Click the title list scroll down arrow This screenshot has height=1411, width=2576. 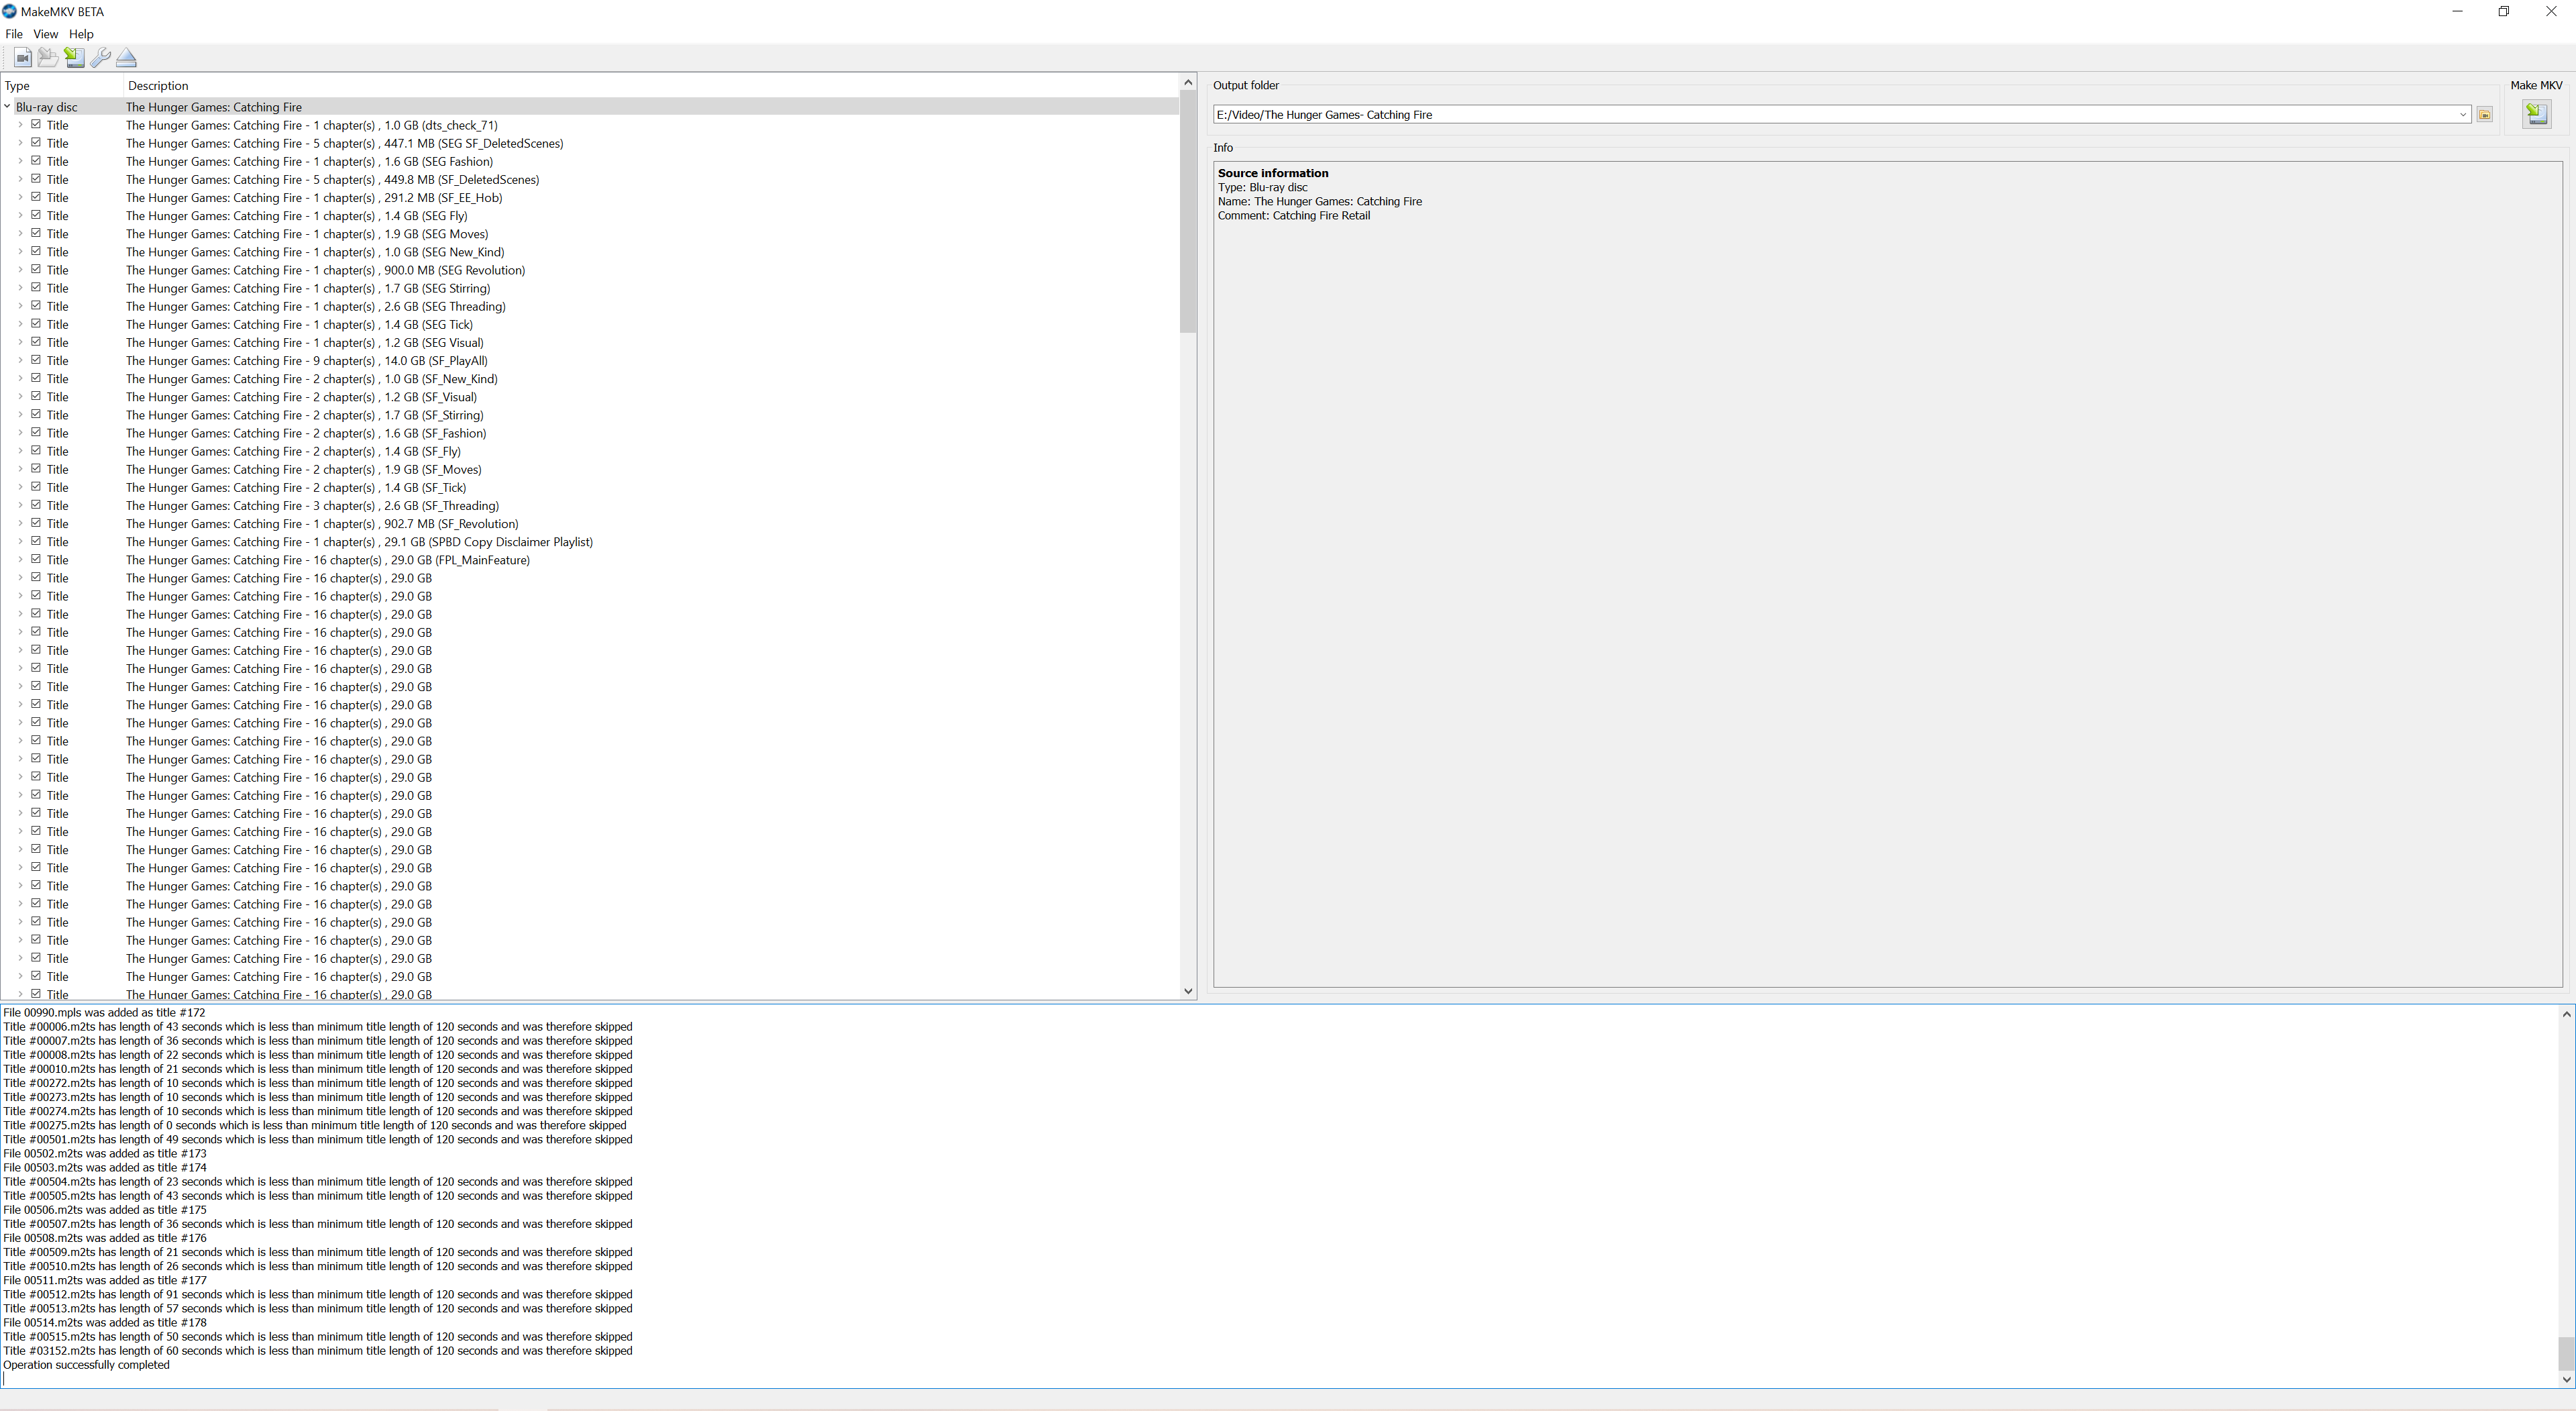point(1188,991)
